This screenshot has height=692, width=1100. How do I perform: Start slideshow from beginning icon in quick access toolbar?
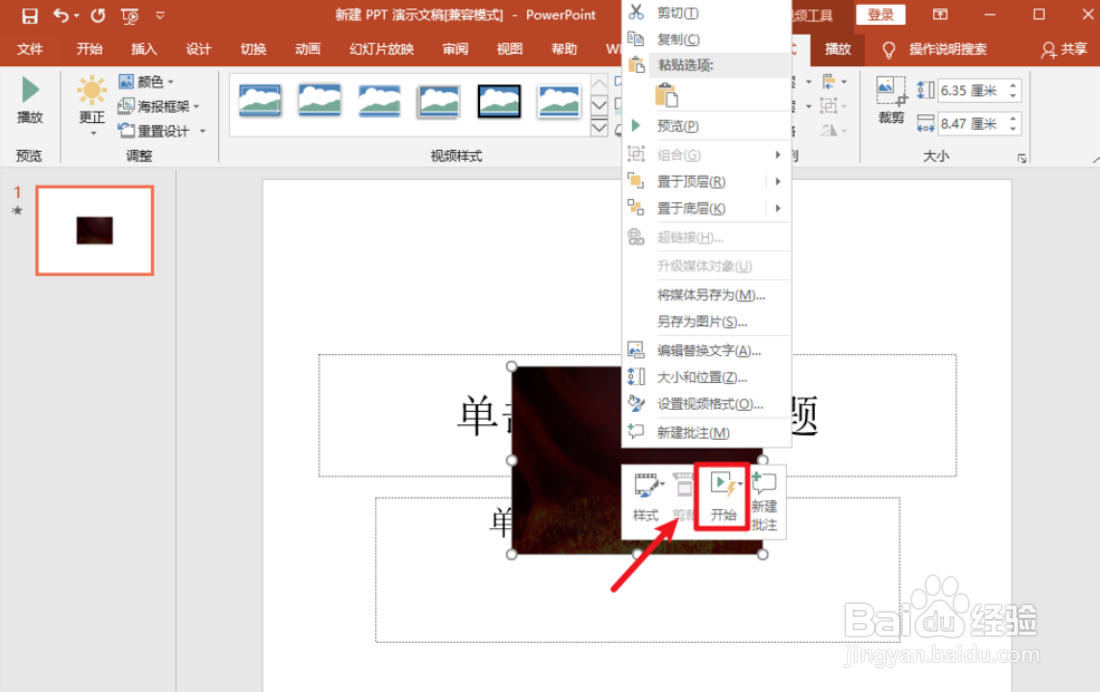[130, 15]
